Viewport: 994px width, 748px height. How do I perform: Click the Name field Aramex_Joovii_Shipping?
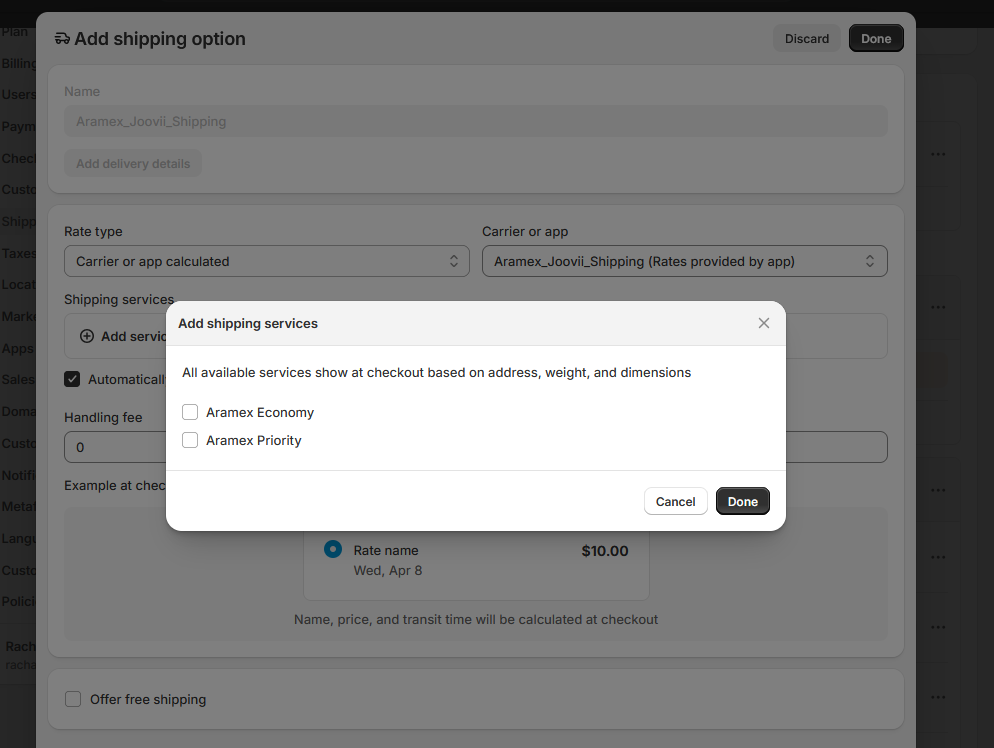[x=475, y=121]
